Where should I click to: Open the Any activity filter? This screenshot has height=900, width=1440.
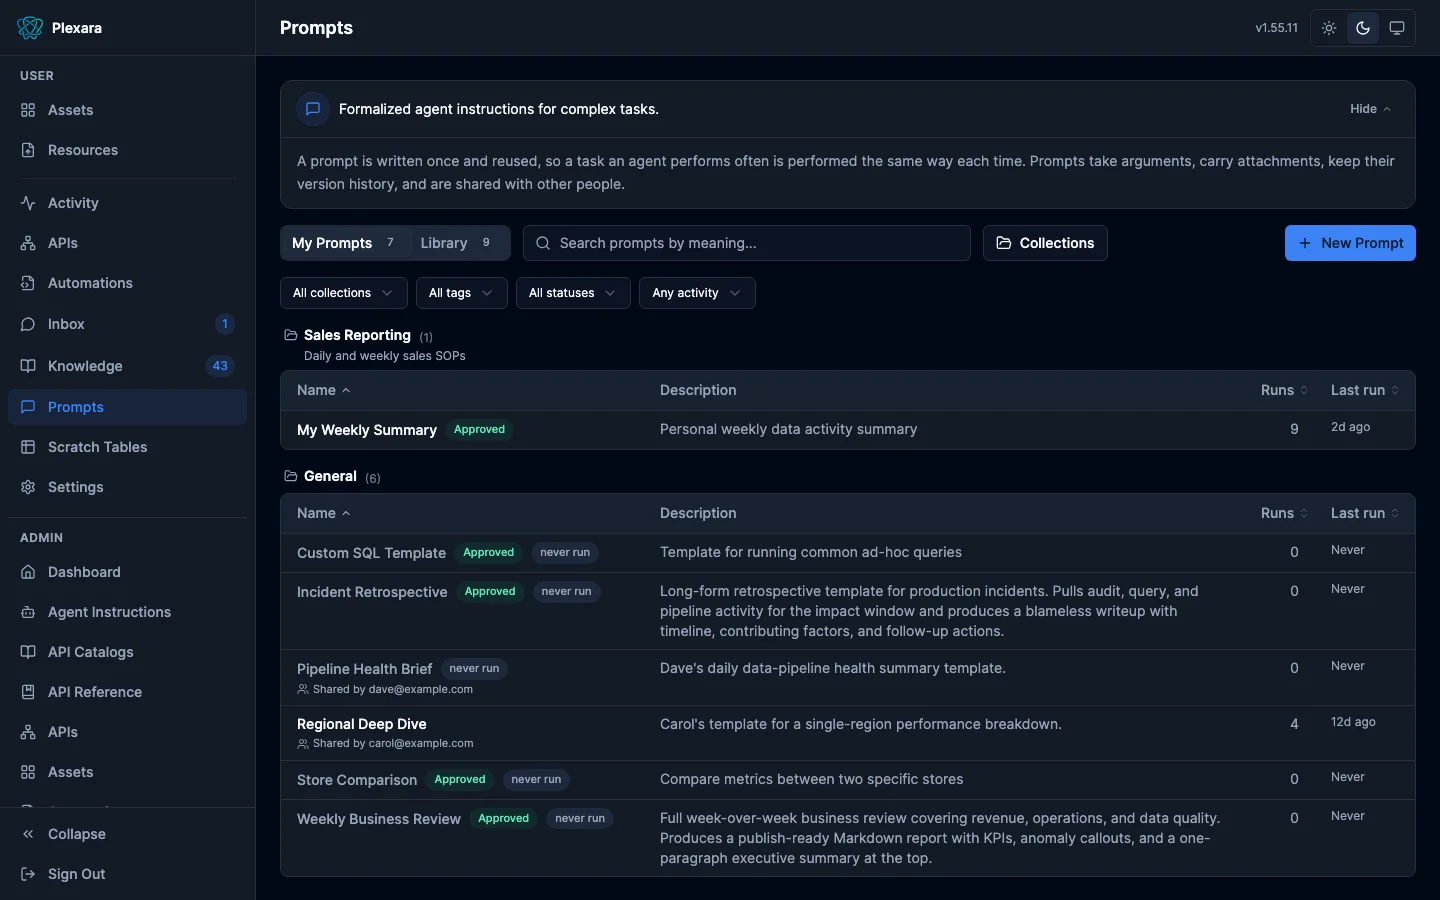pyautogui.click(x=697, y=293)
